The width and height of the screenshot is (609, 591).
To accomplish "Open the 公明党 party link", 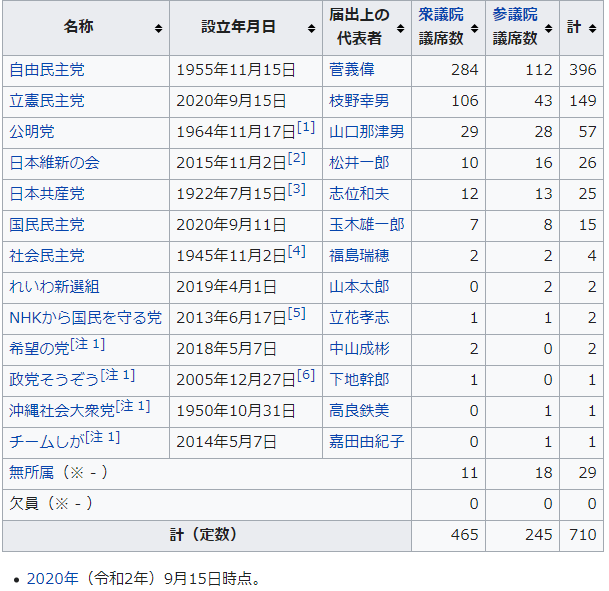I will (32, 132).
